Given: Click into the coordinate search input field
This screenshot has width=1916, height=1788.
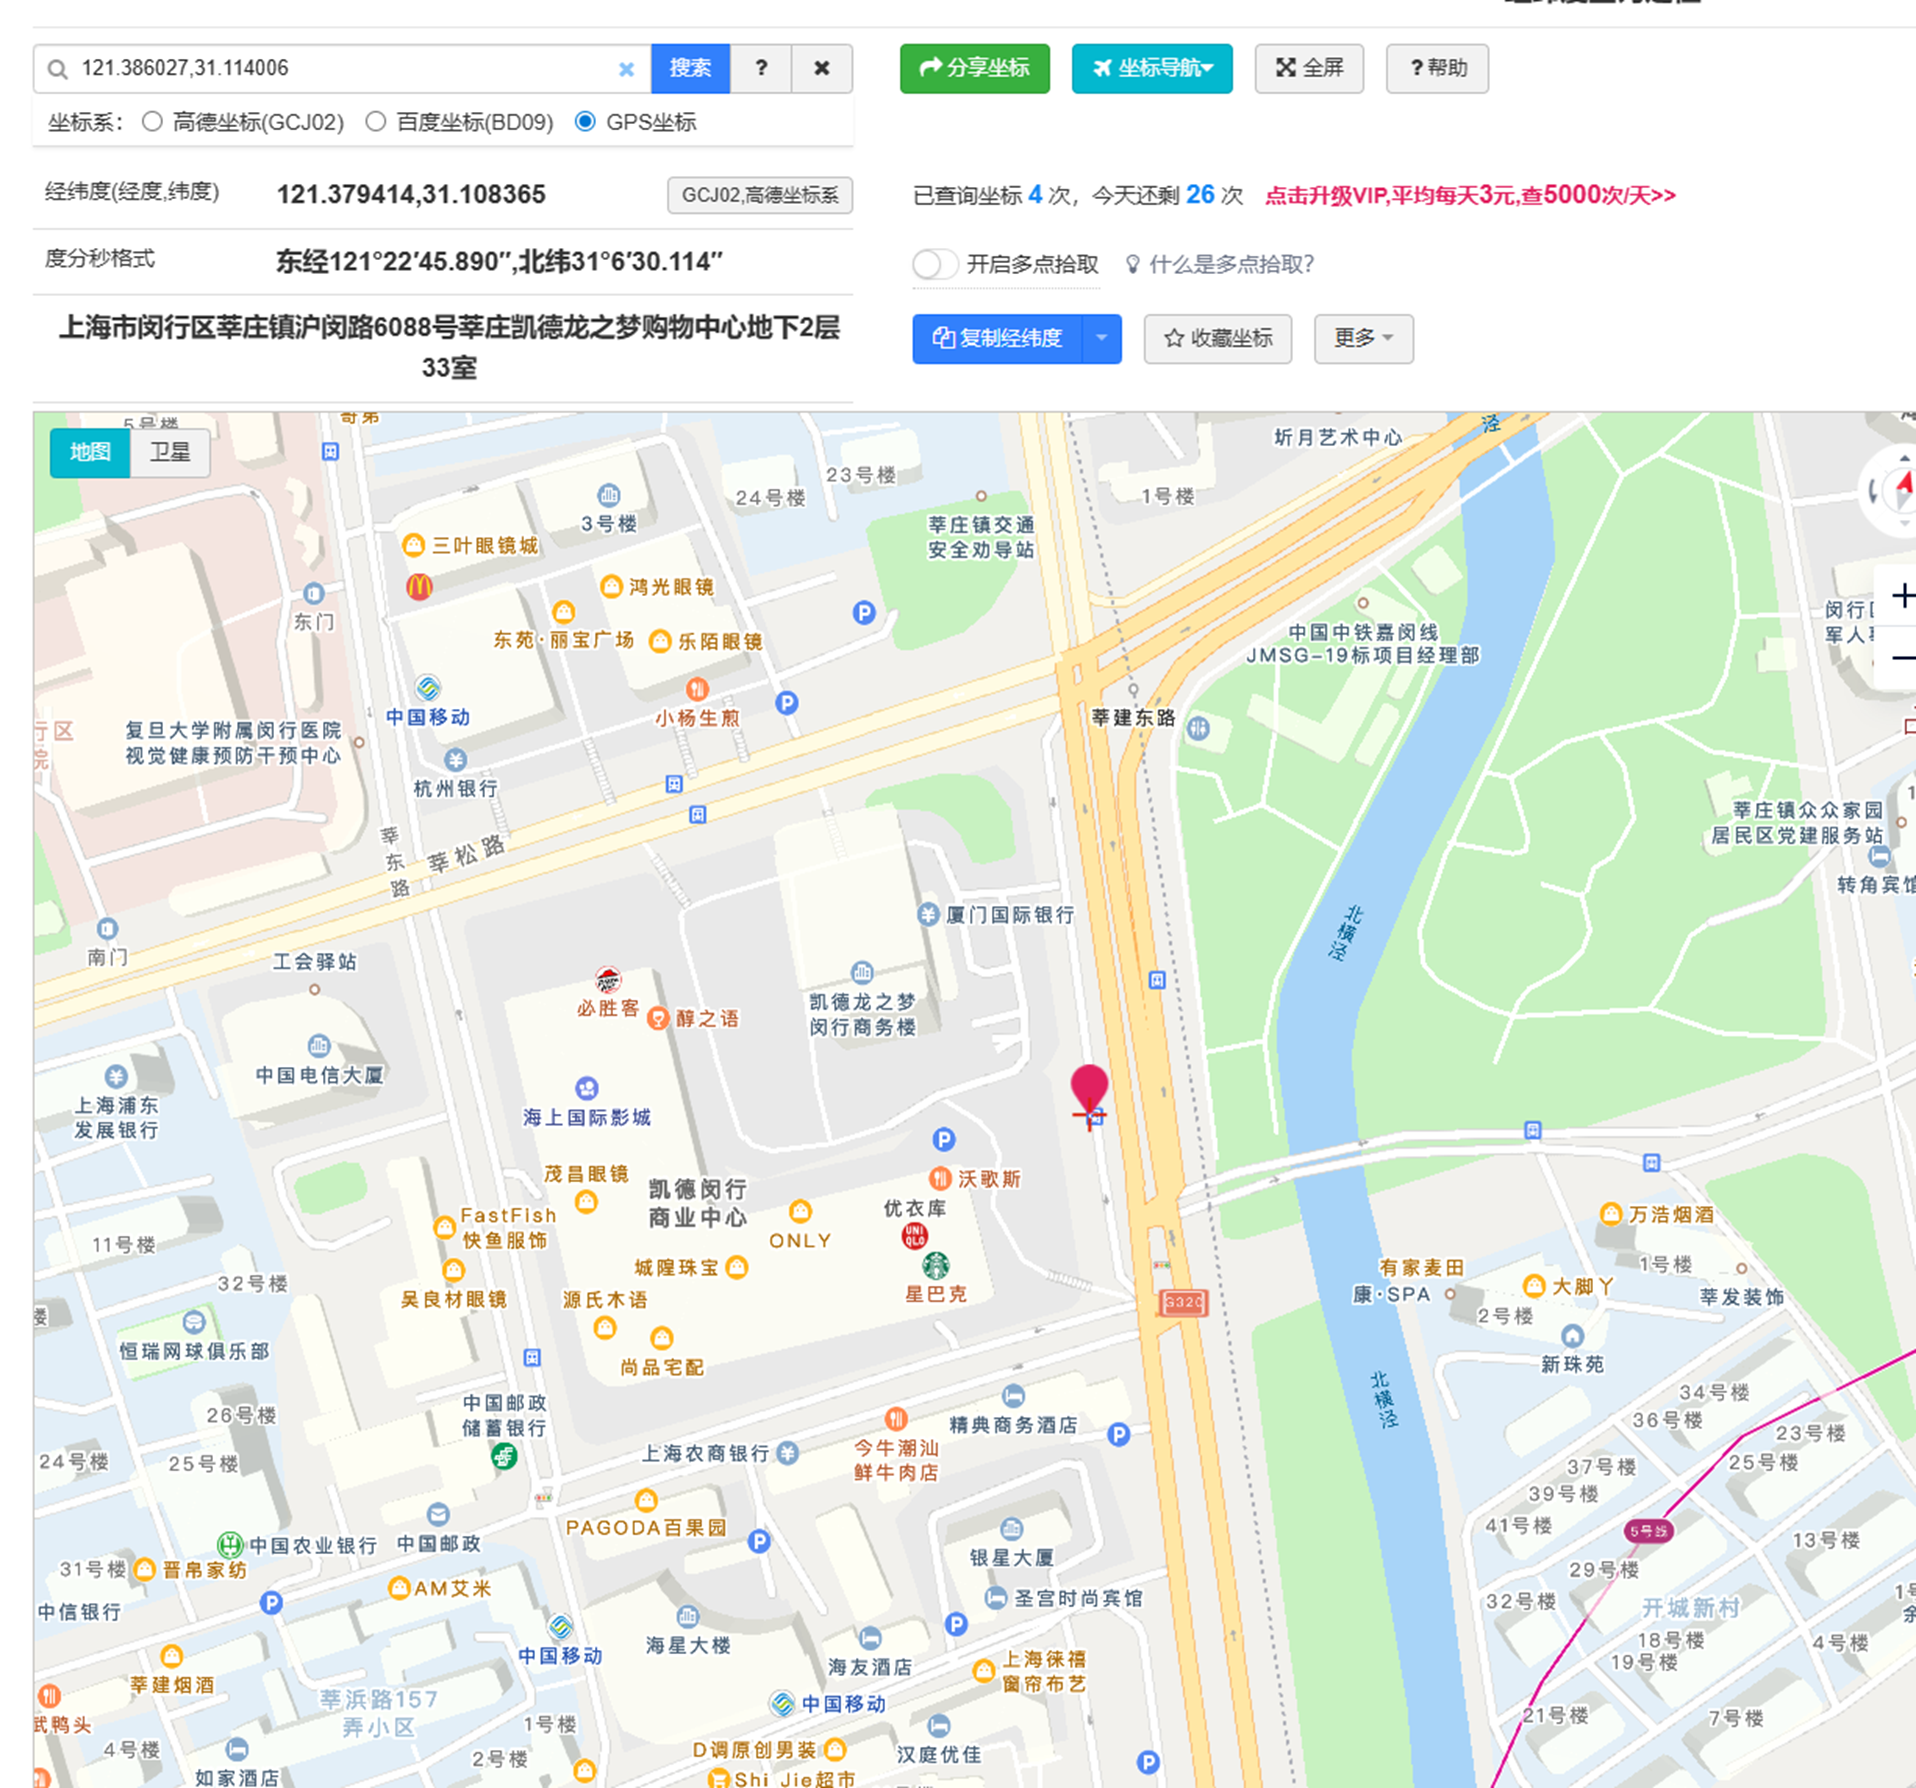Looking at the screenshot, I should 340,68.
